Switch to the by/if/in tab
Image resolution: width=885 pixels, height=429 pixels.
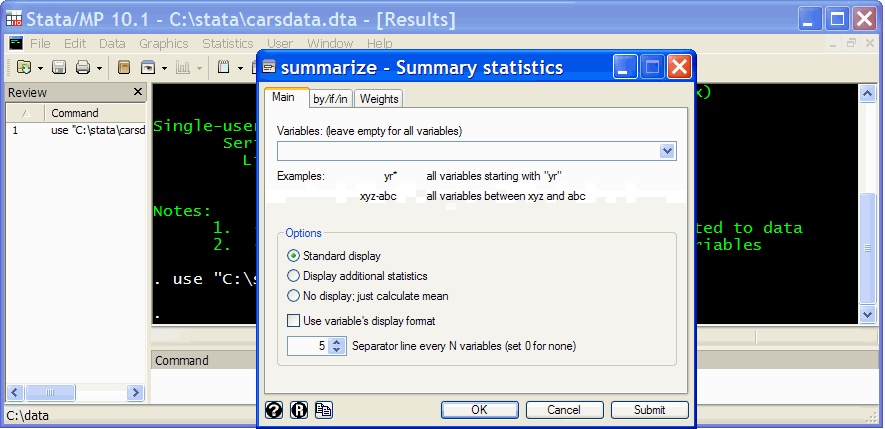[329, 98]
